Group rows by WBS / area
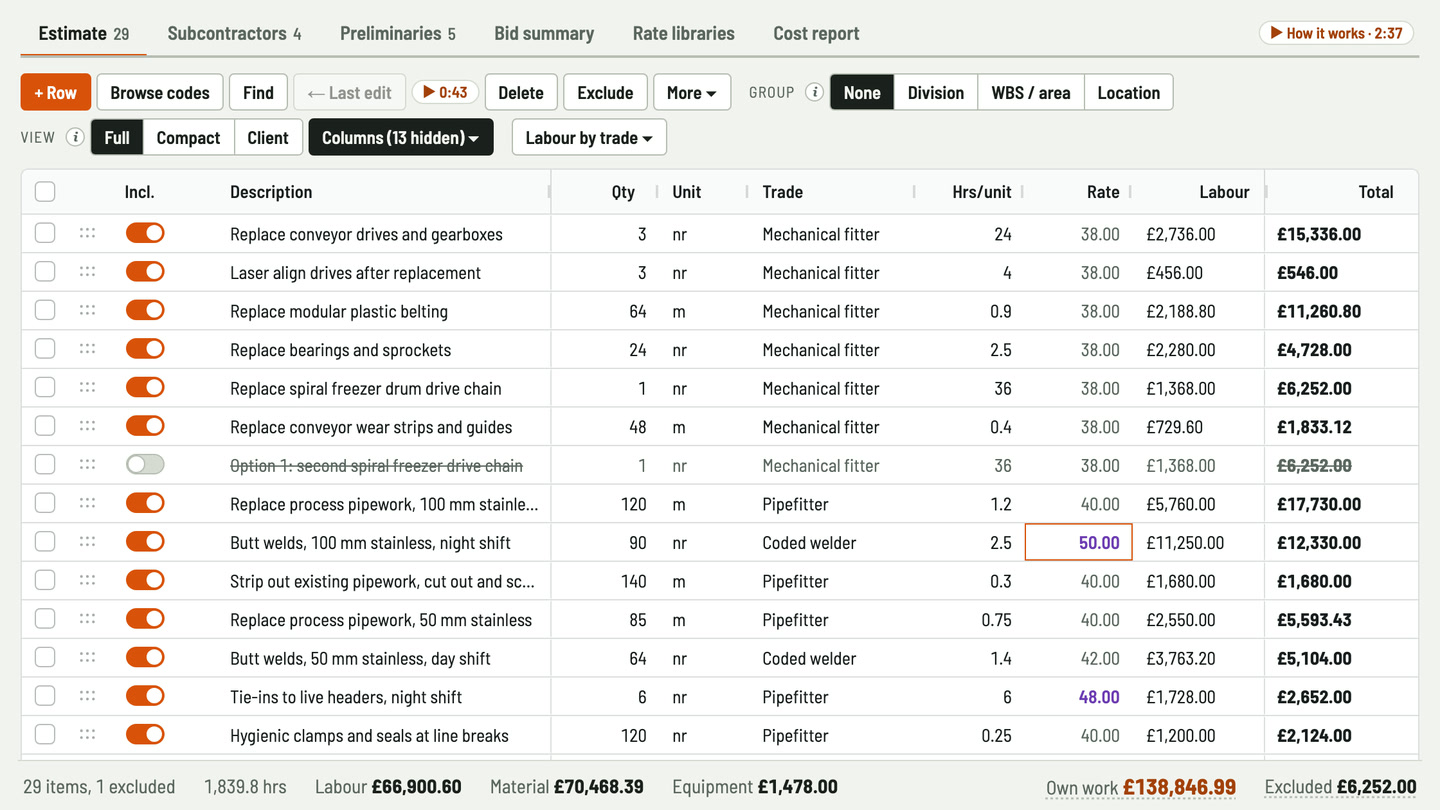The height and width of the screenshot is (810, 1440). point(1031,92)
